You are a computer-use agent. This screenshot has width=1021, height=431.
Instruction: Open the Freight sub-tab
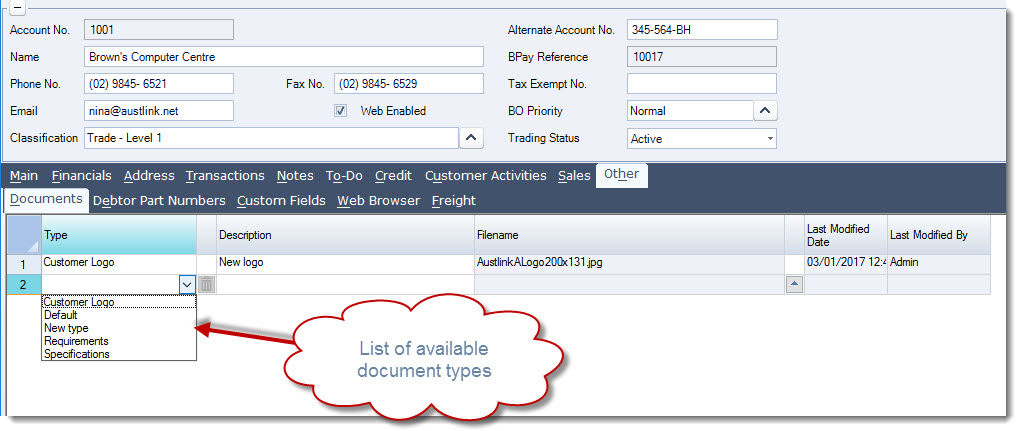[454, 201]
